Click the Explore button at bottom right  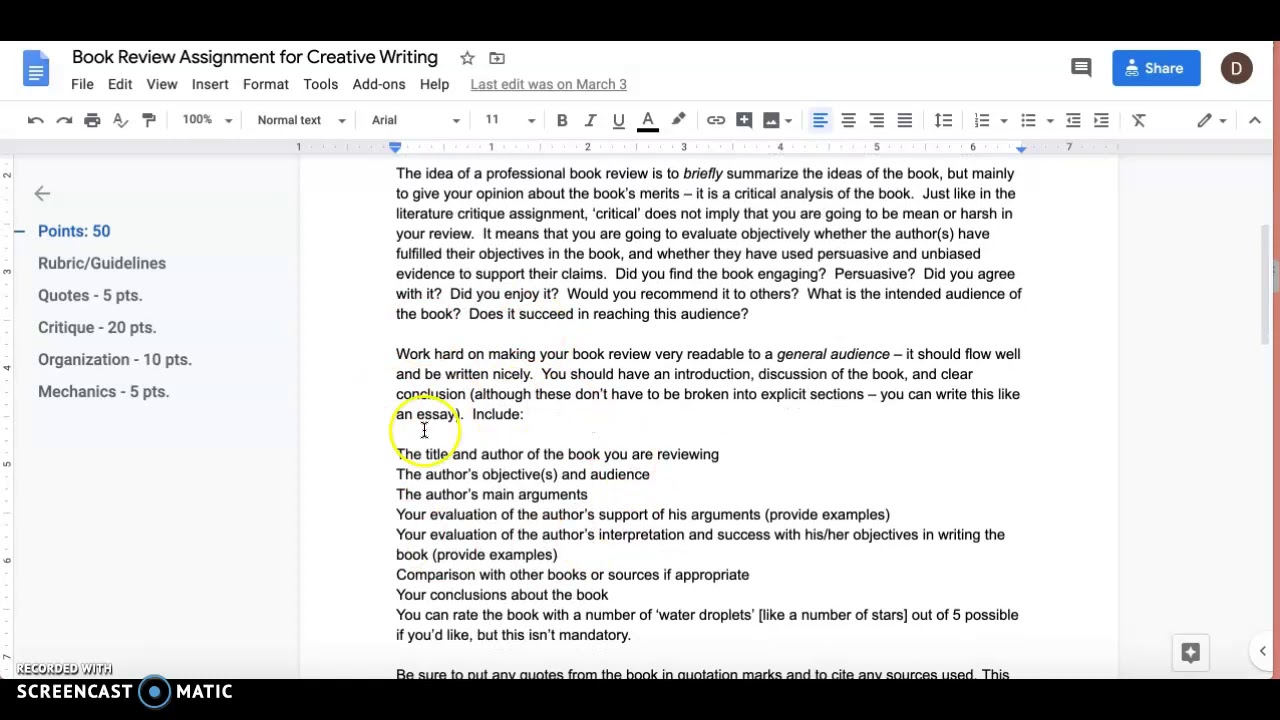tap(1190, 652)
